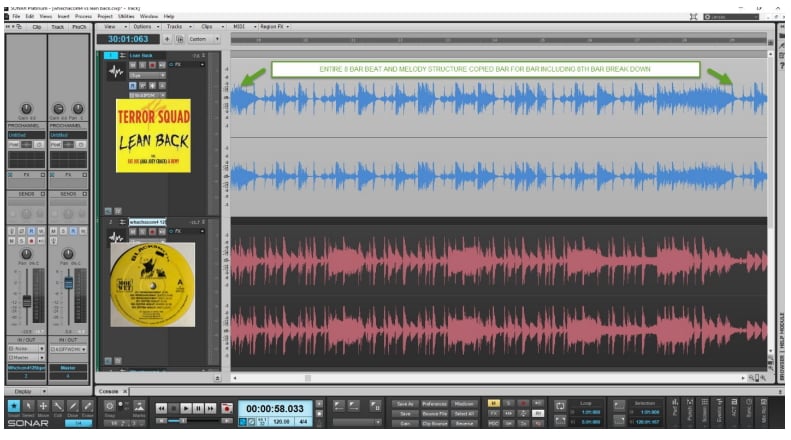791x440 pixels.
Task: Toggle the Snap to grid button
Action: 109,406
